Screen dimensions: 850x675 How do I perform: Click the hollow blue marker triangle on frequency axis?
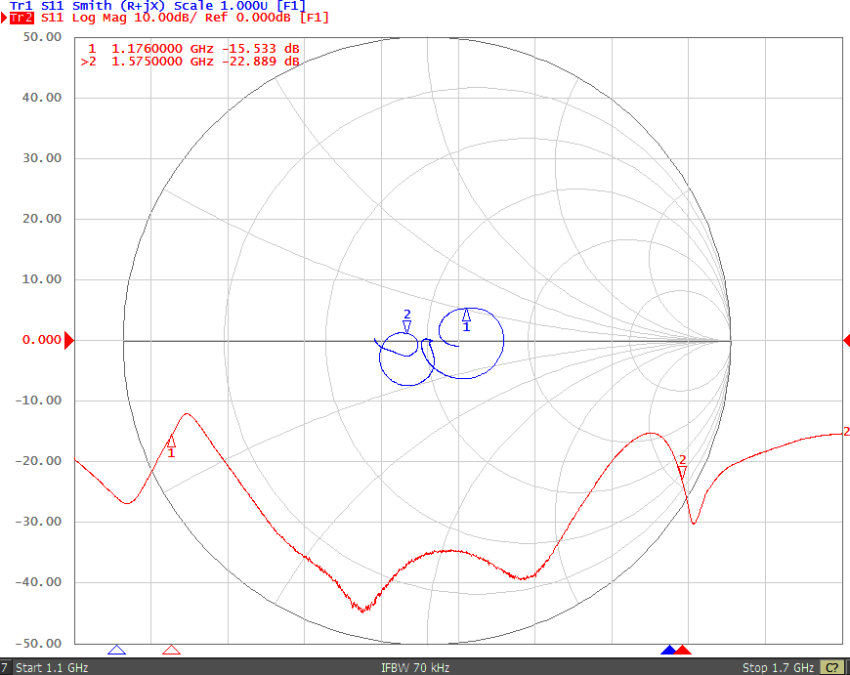click(x=117, y=650)
